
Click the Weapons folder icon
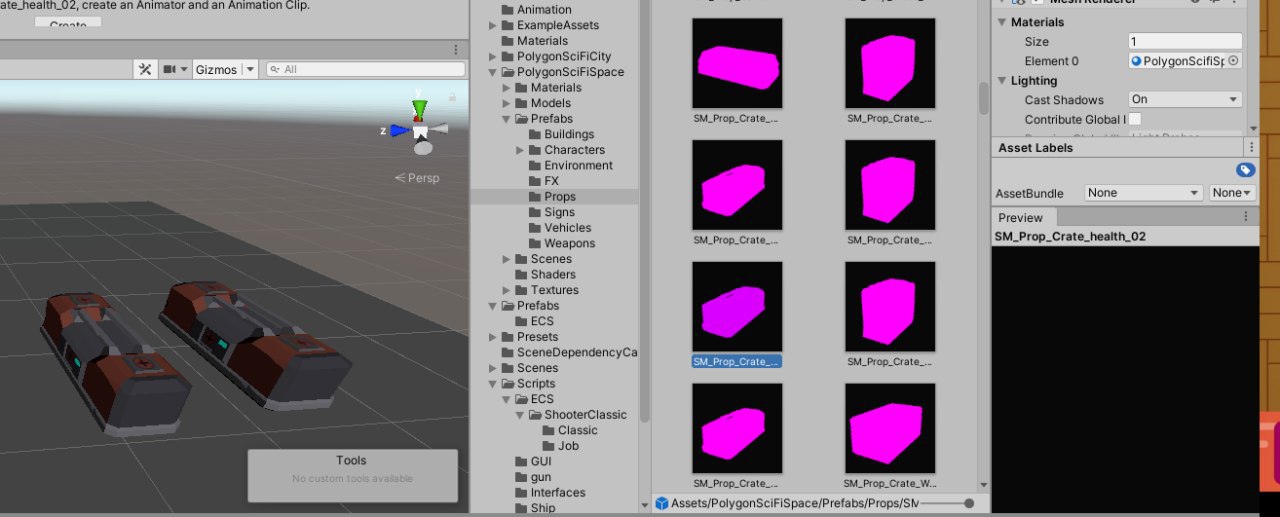click(535, 243)
